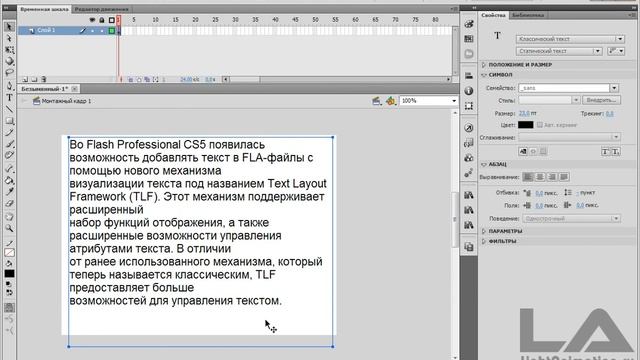Viewport: 640px width, 360px height.
Task: Select the Brush tool
Action: [9, 144]
